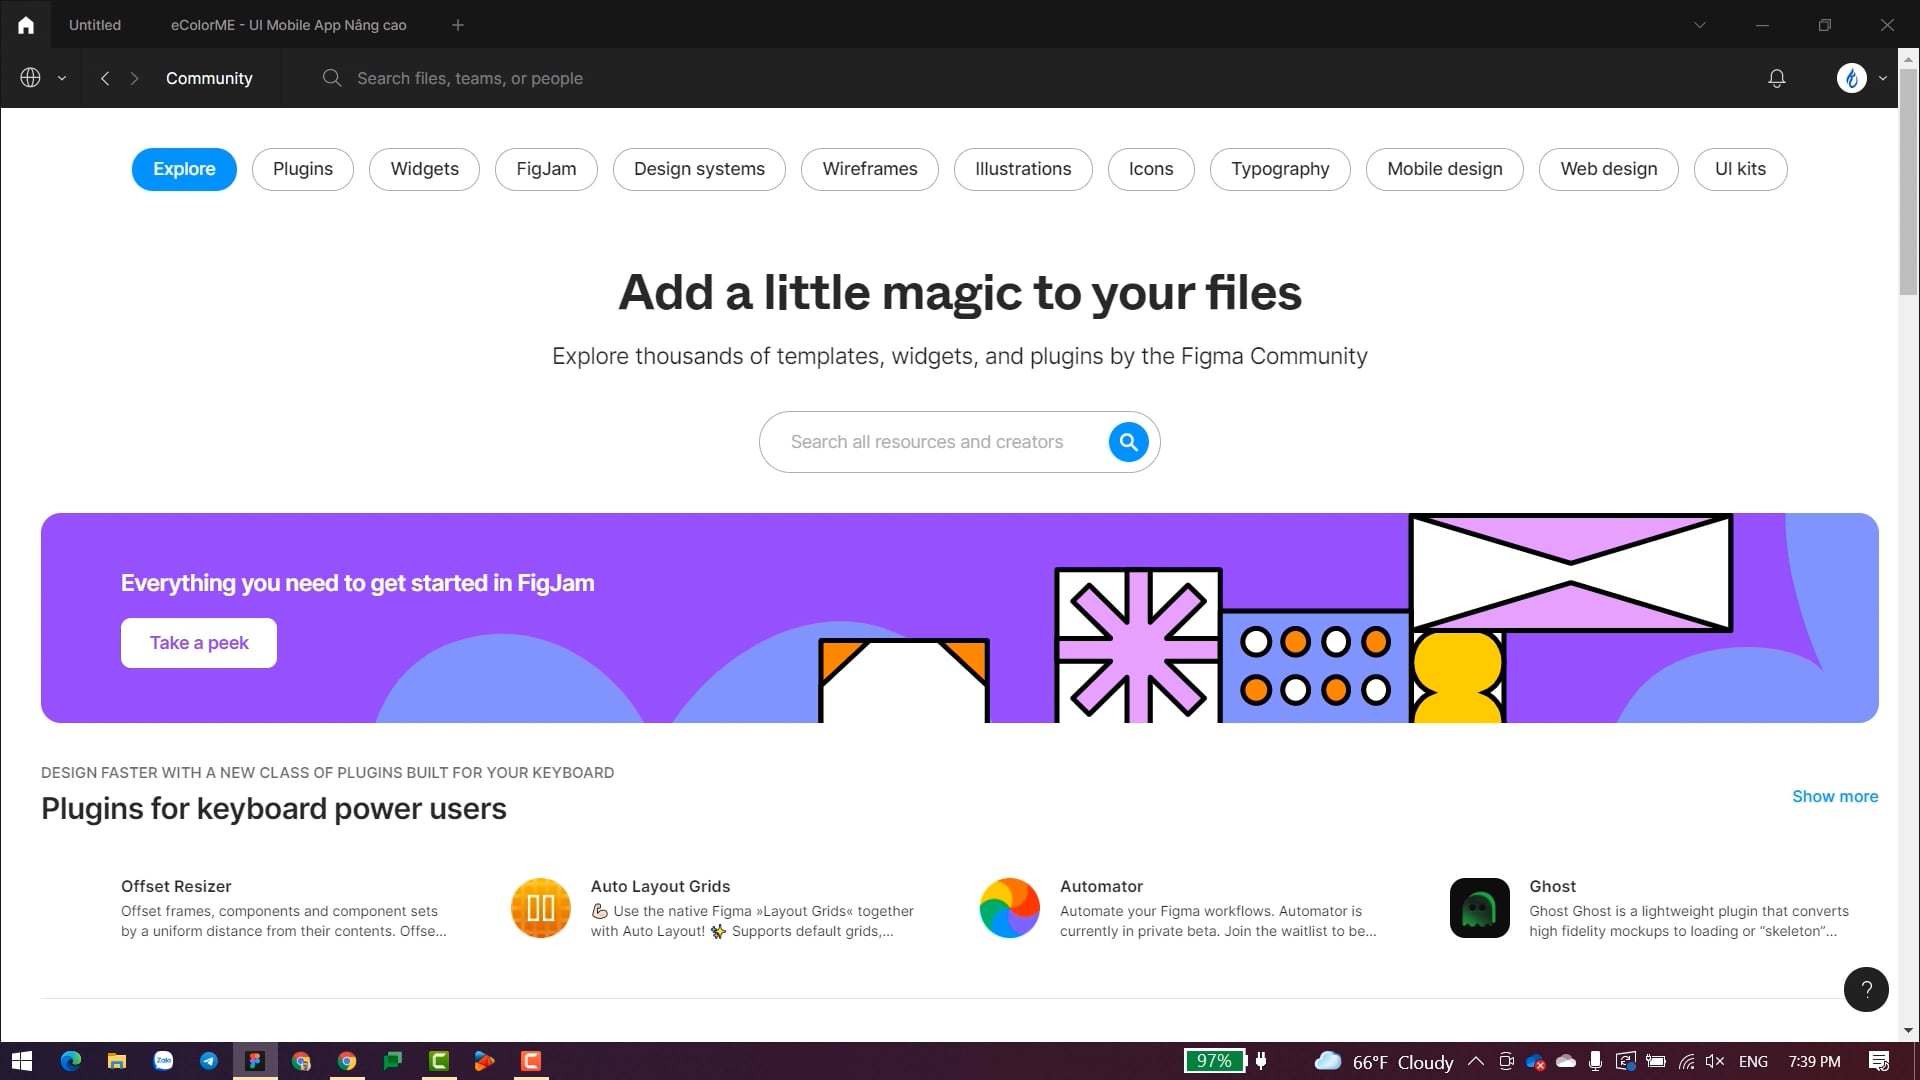The height and width of the screenshot is (1080, 1920).
Task: Open the Automator title link
Action: pyautogui.click(x=1101, y=886)
